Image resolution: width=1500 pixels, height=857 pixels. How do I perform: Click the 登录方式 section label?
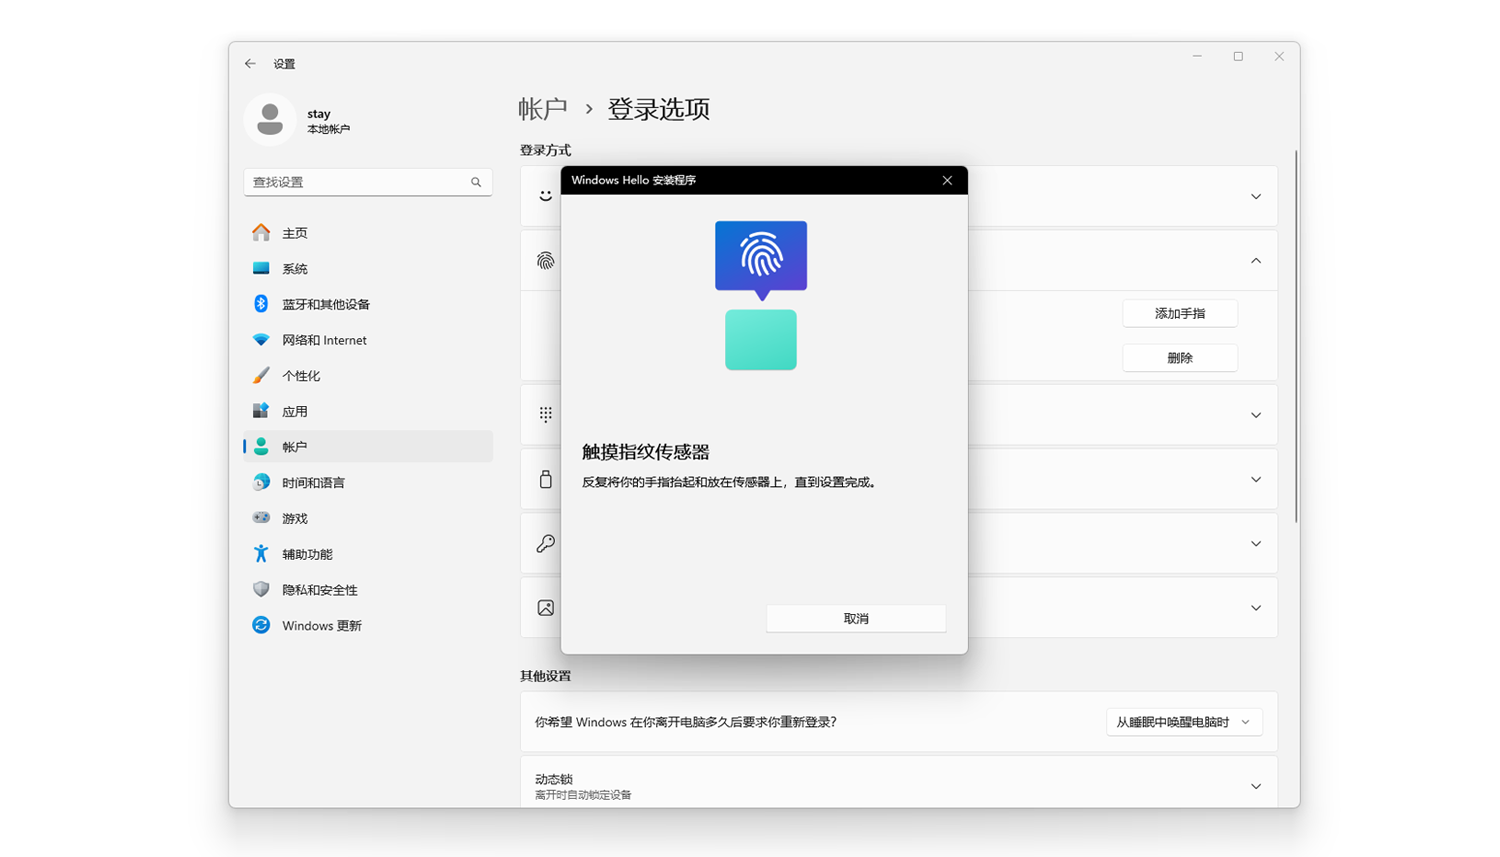click(545, 150)
